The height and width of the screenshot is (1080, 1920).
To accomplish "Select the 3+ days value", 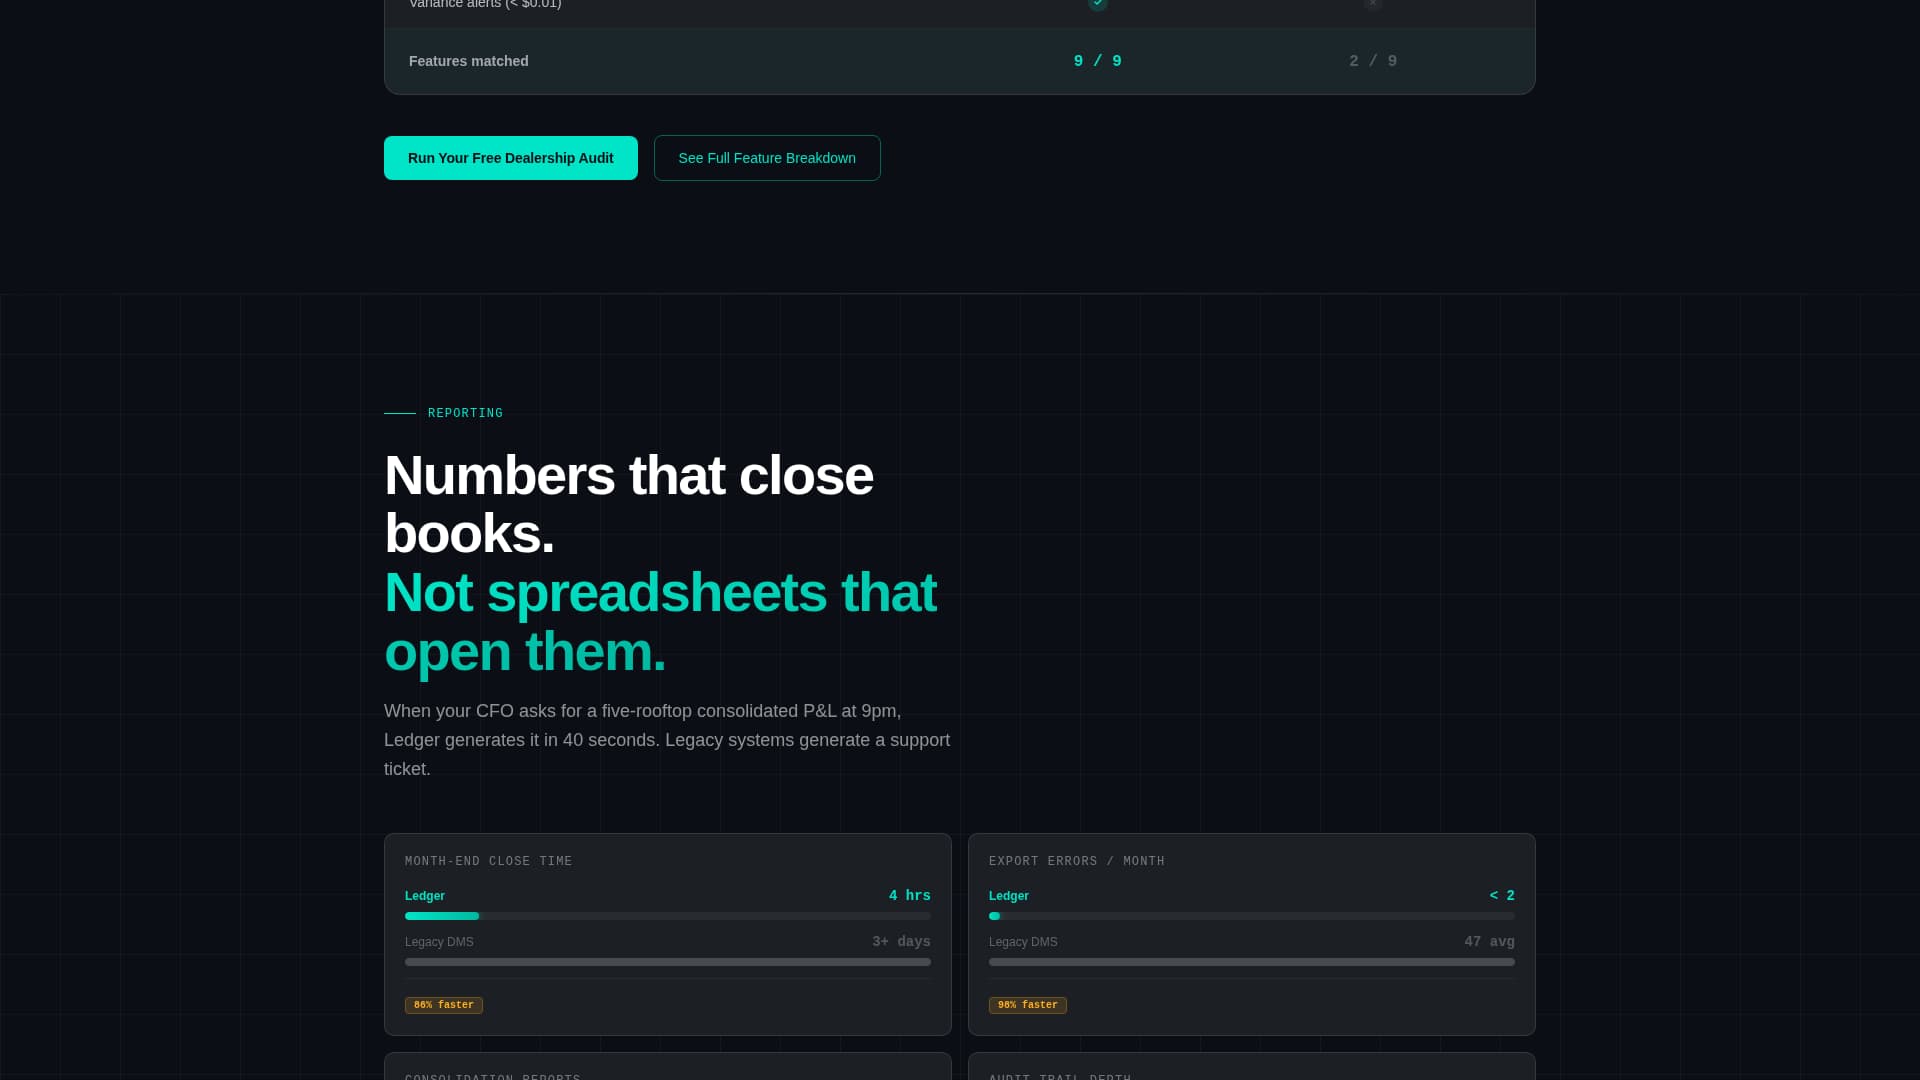I will [x=901, y=942].
